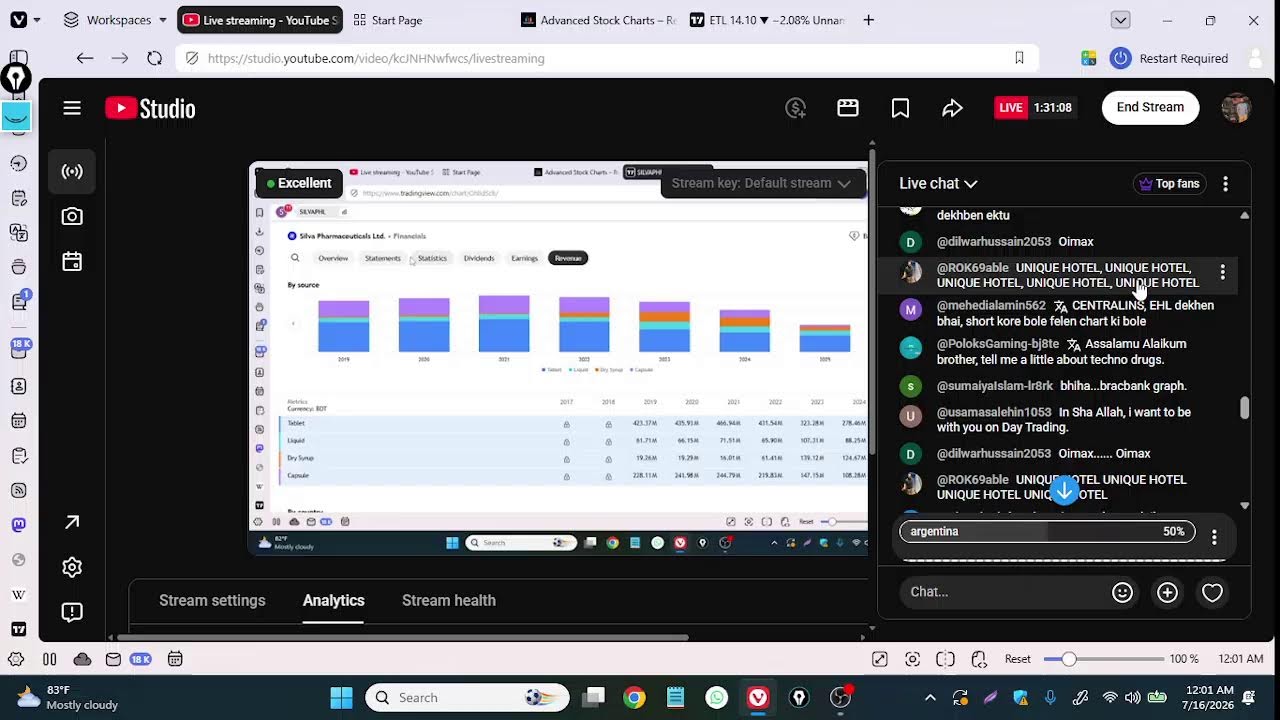Switch to the Advanced Stock Charts tab
This screenshot has width=1280, height=720.
[x=598, y=20]
